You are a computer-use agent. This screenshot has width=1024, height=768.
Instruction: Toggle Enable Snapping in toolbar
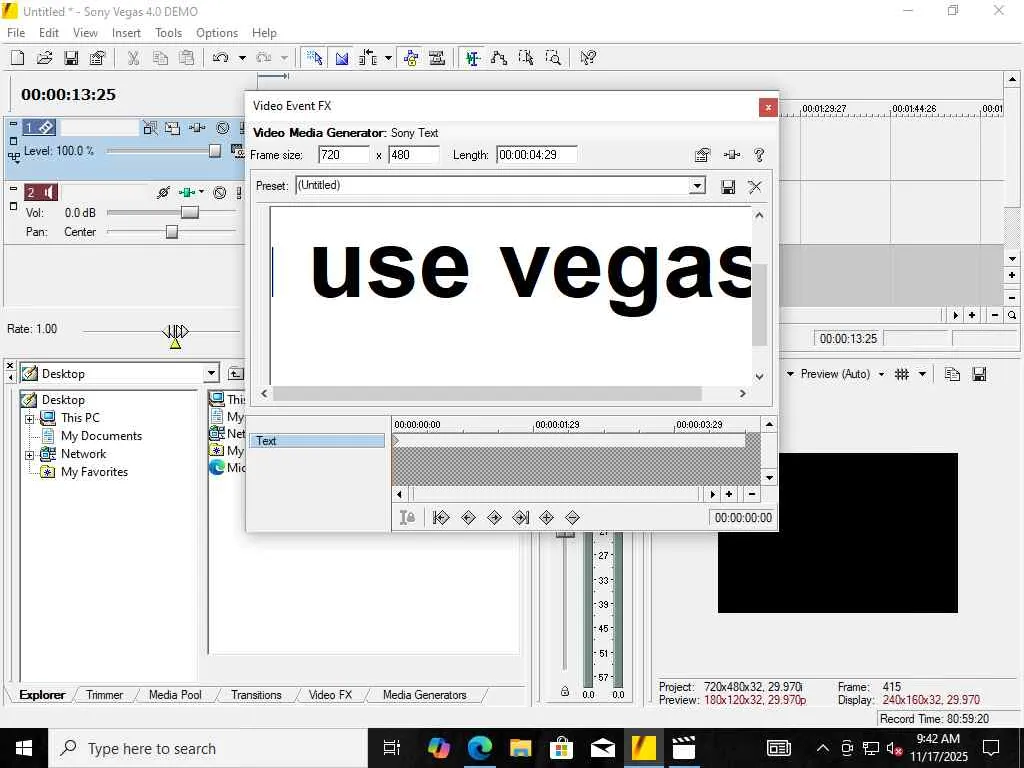pyautogui.click(x=314, y=57)
